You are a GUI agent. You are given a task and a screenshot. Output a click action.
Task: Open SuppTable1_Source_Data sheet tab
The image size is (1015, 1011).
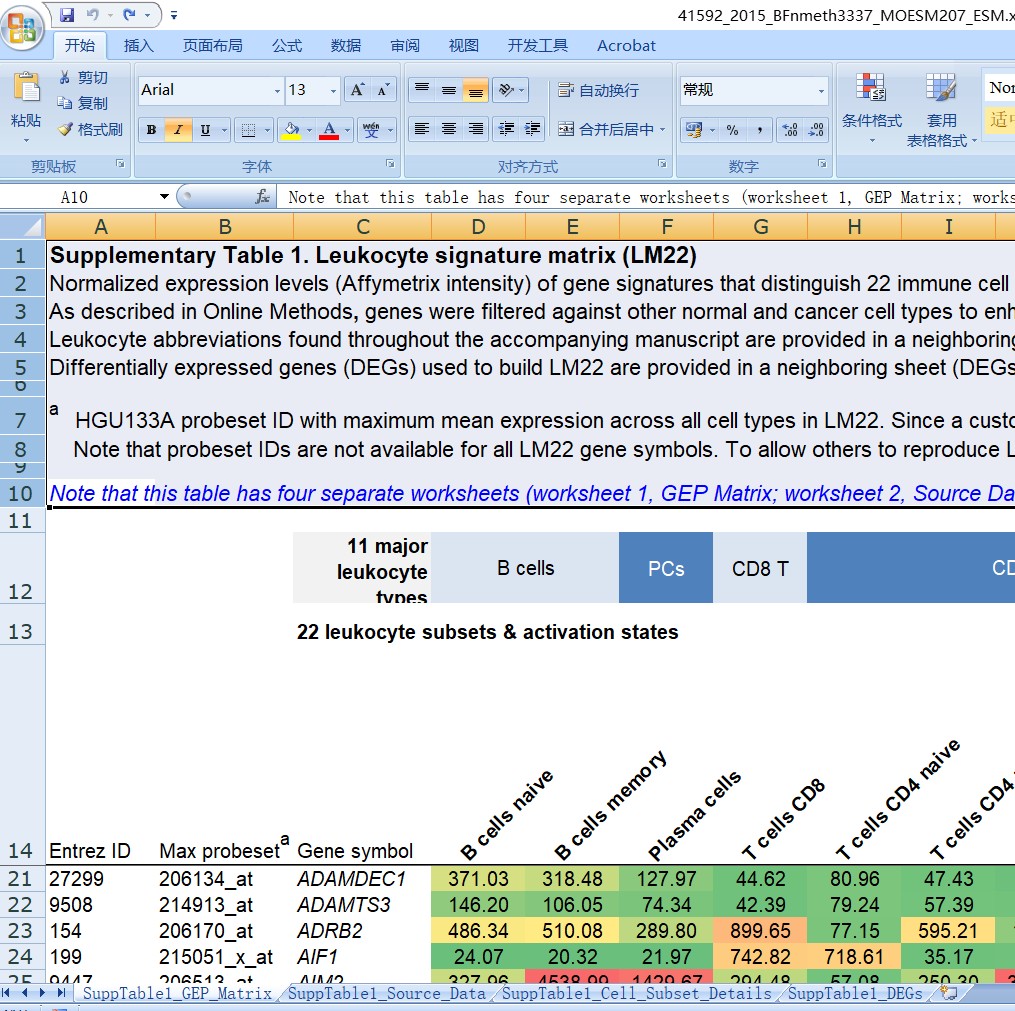pos(386,993)
